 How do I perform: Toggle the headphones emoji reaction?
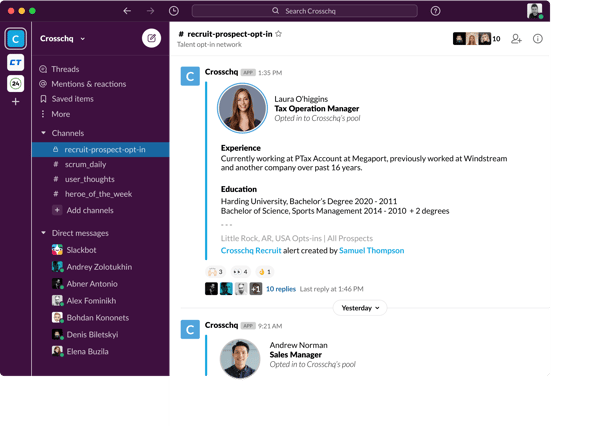214,271
